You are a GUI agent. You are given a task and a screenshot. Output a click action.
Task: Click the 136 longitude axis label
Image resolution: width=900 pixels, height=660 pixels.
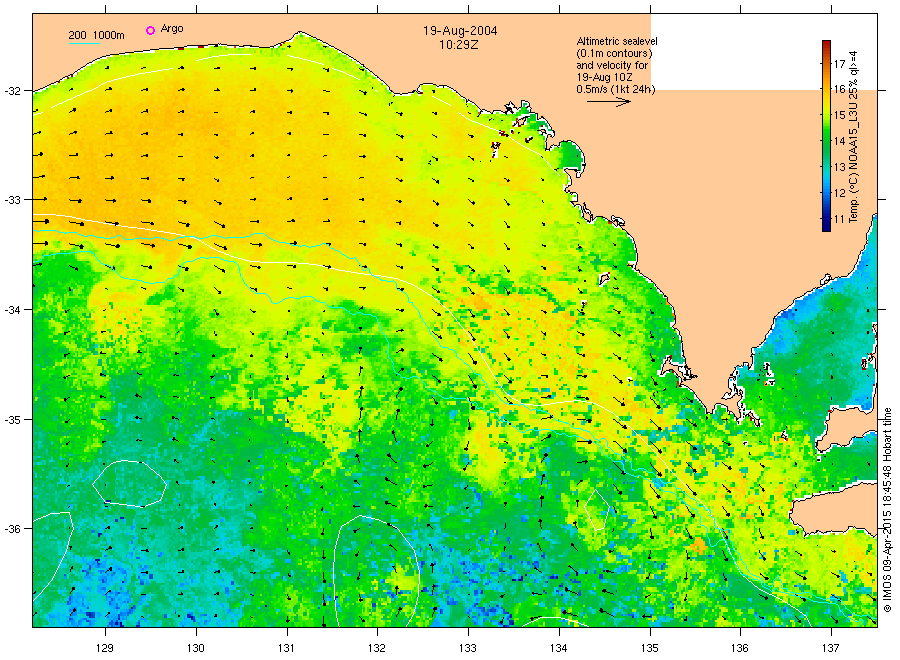tap(740, 648)
